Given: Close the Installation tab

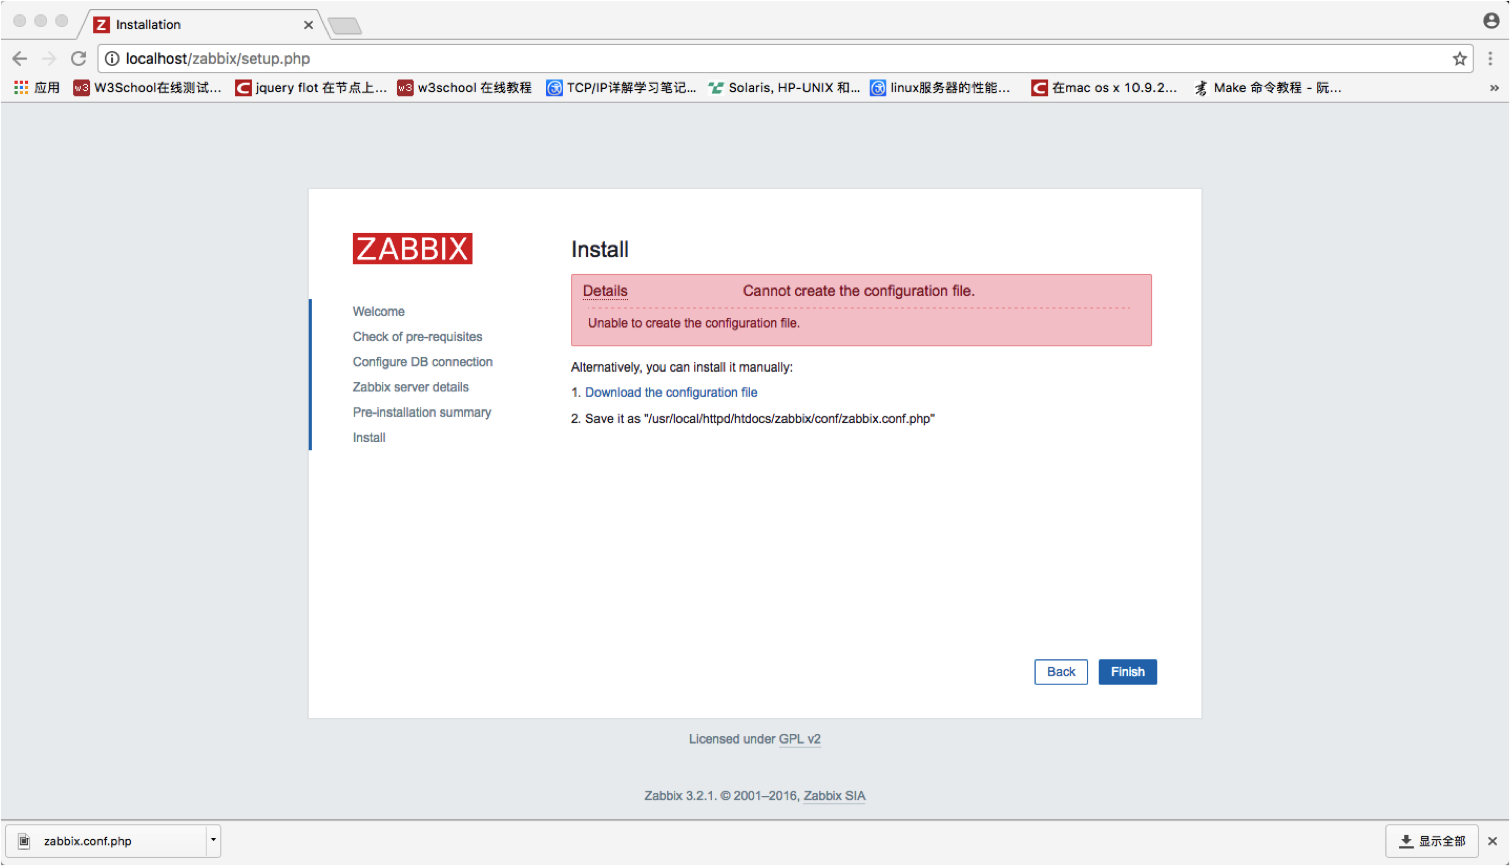Looking at the screenshot, I should point(308,25).
